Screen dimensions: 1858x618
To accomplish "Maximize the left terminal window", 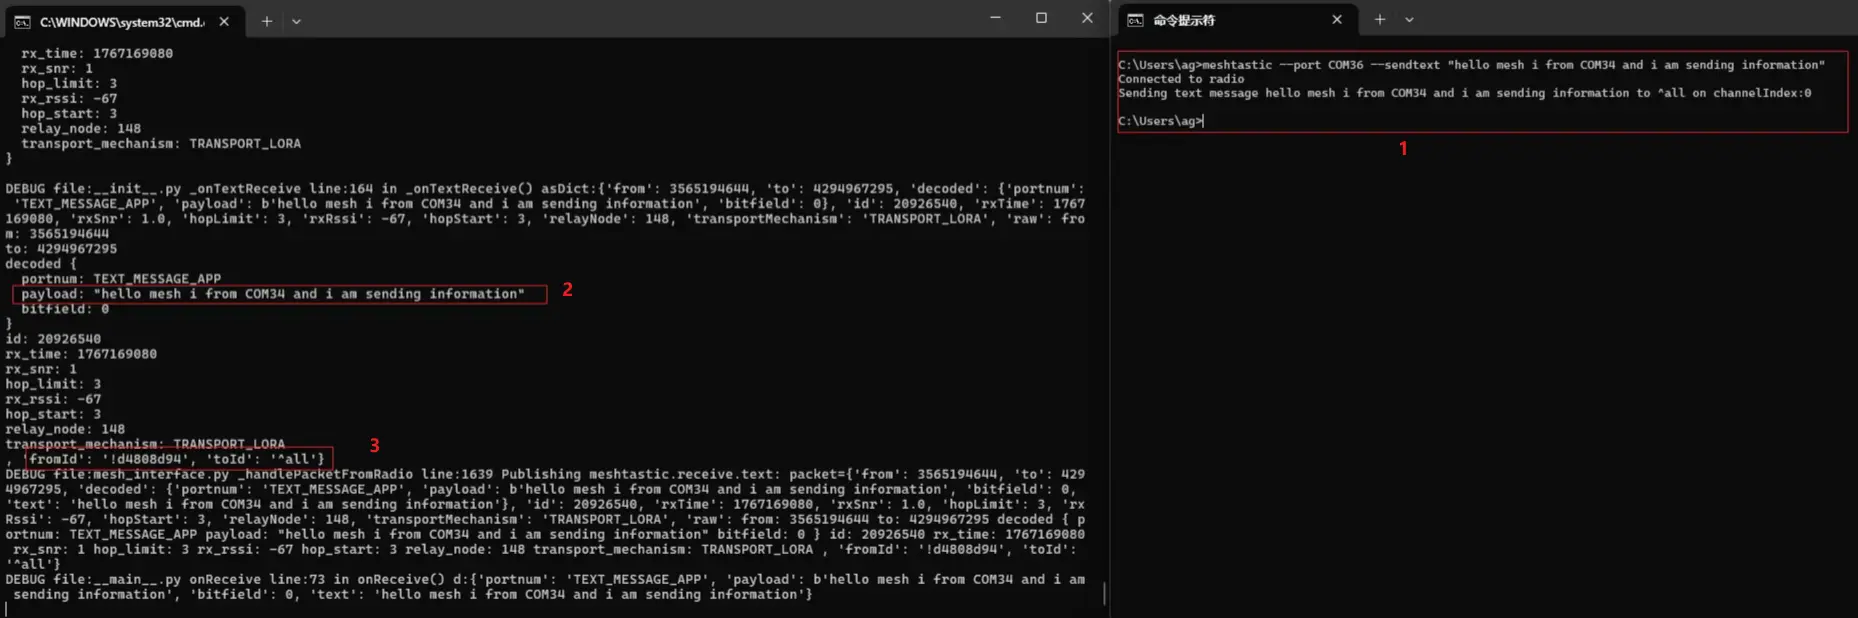I will pos(1041,18).
